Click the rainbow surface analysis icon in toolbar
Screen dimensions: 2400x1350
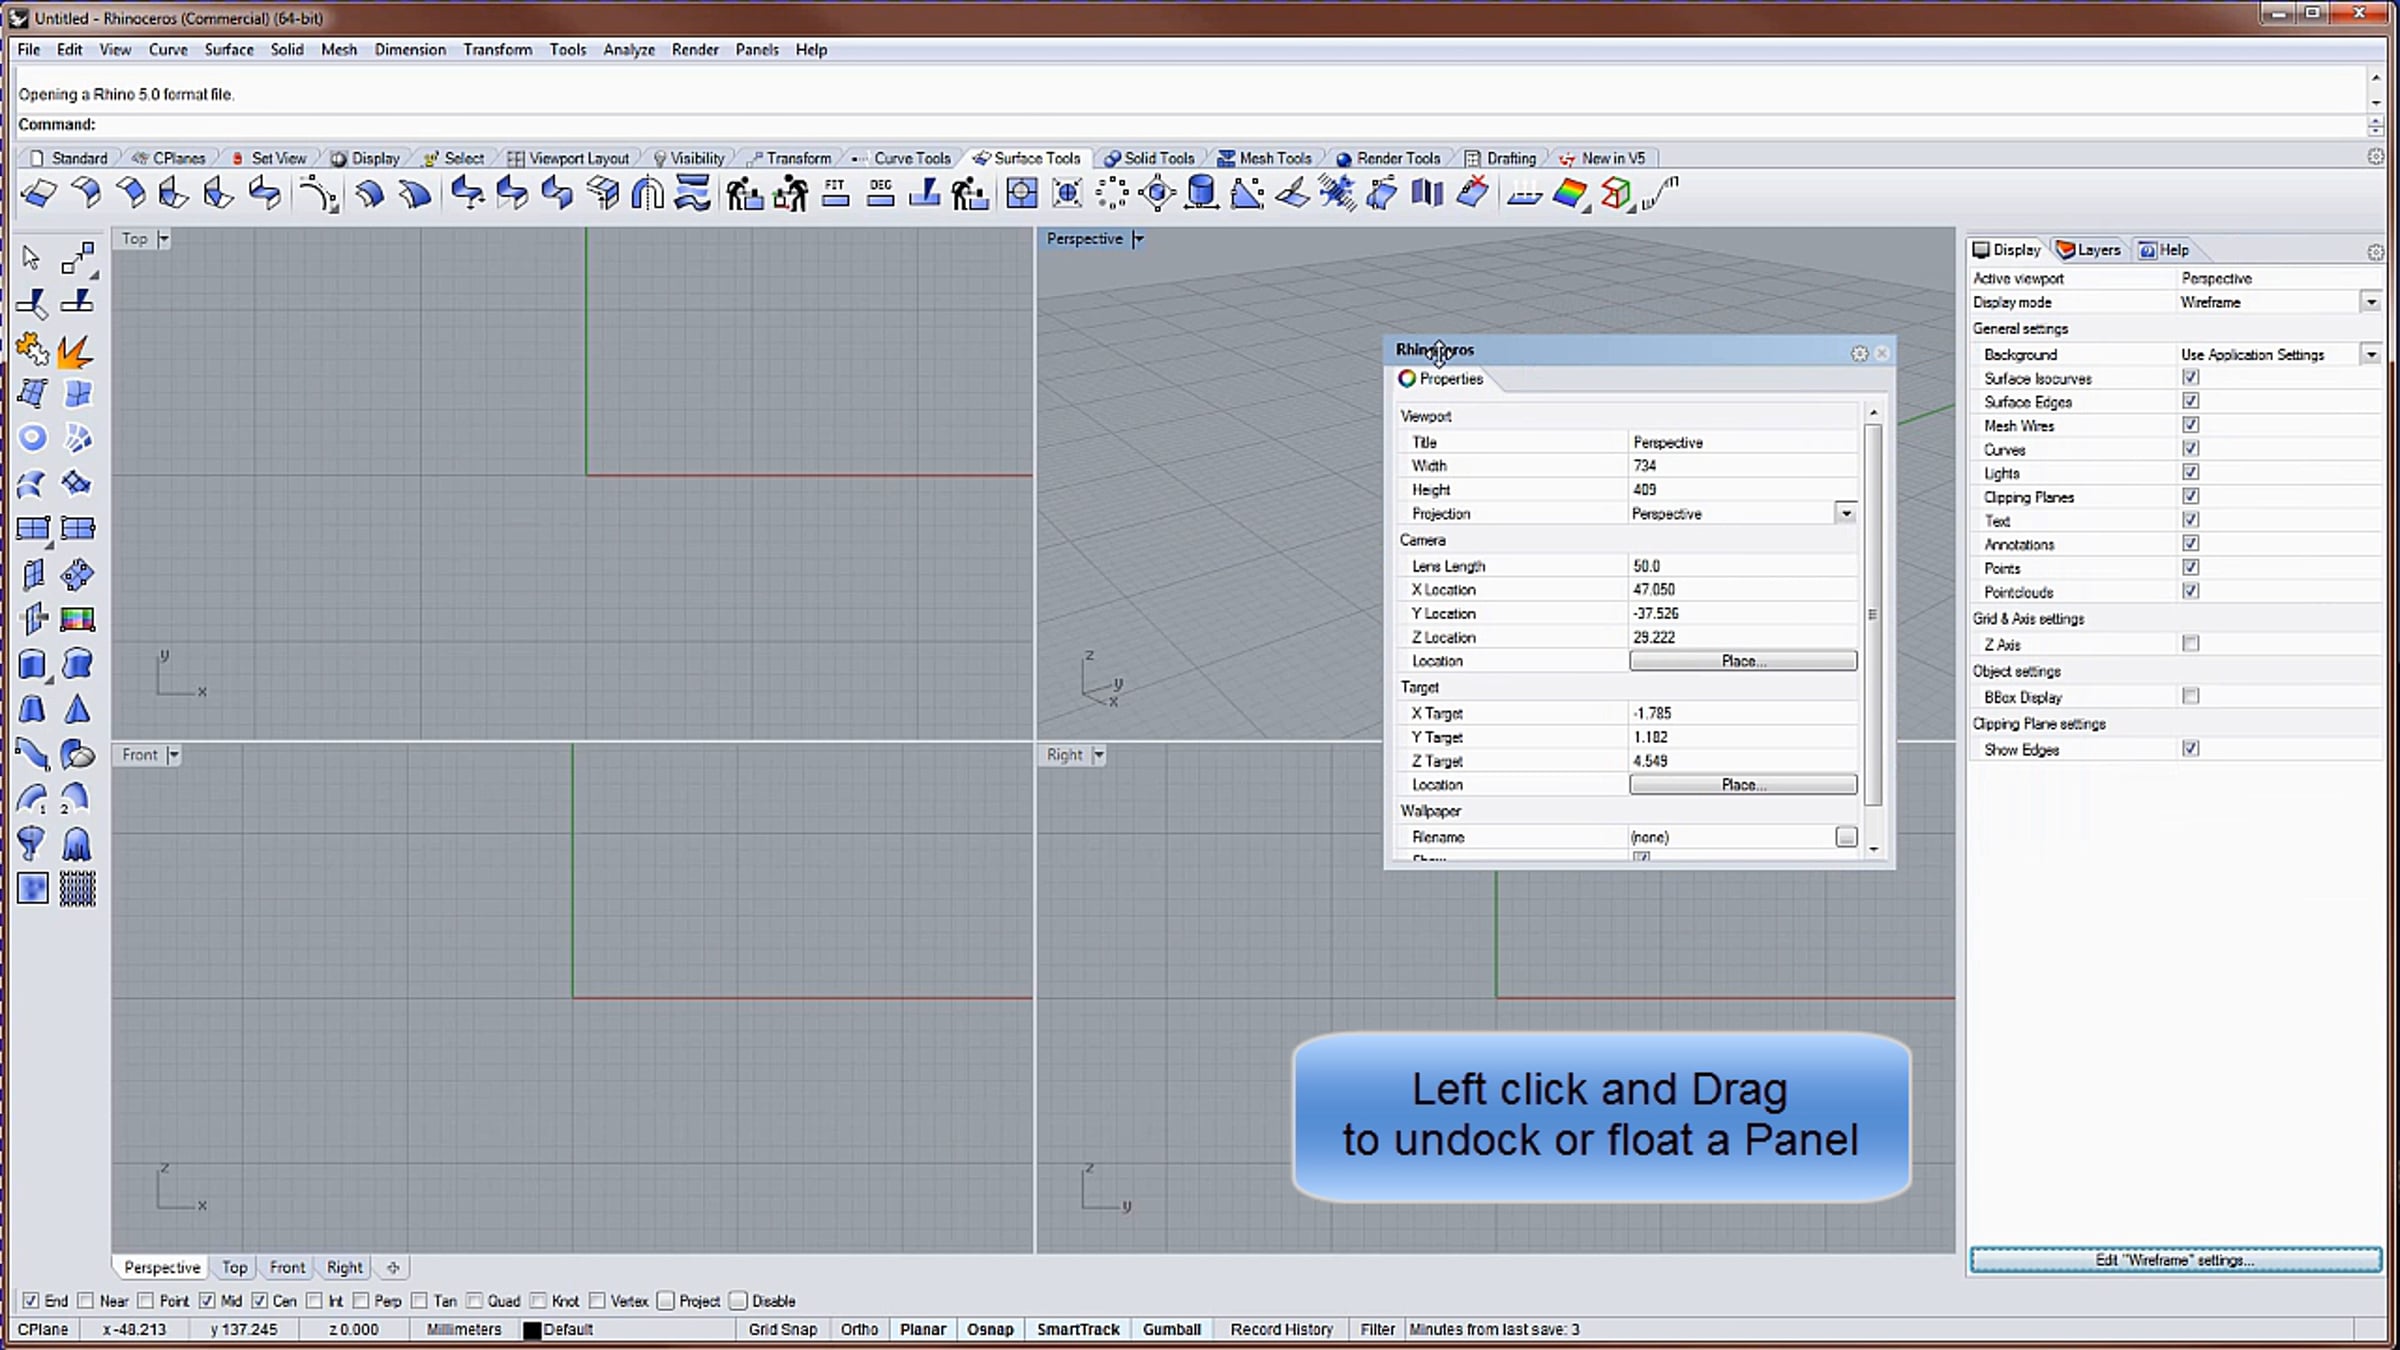[1569, 193]
